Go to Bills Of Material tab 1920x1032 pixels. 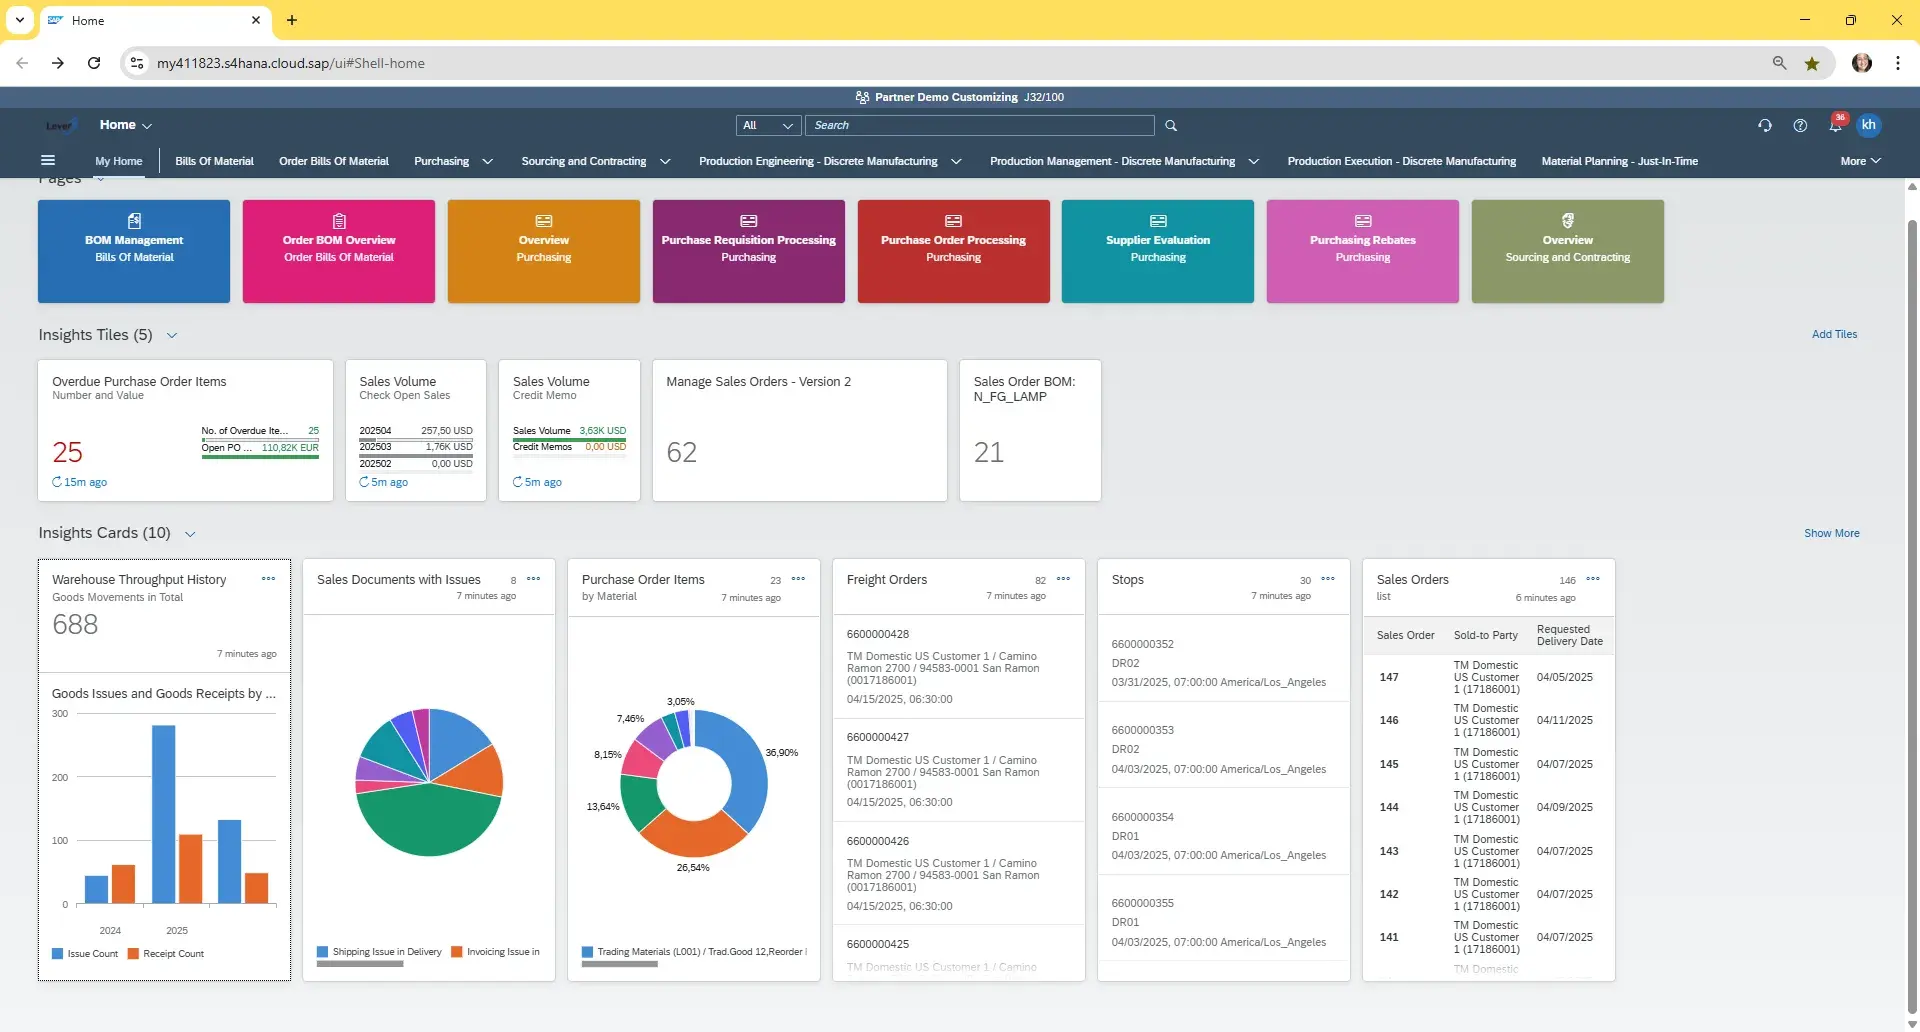point(214,161)
